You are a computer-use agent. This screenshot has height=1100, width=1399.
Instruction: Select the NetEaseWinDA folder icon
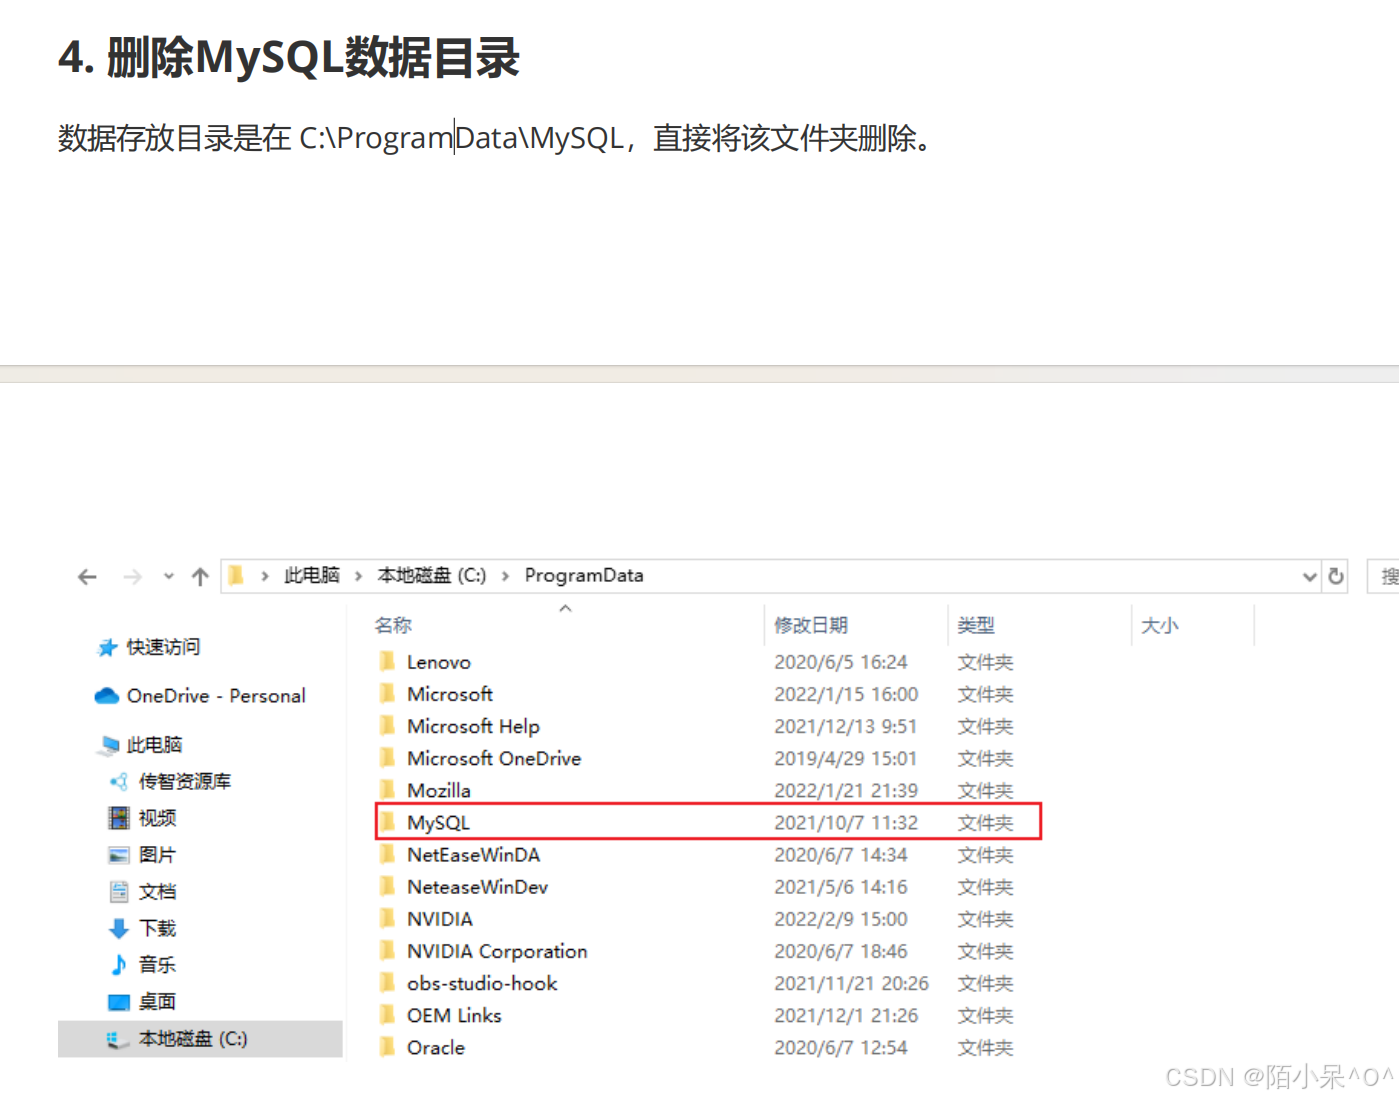click(387, 855)
